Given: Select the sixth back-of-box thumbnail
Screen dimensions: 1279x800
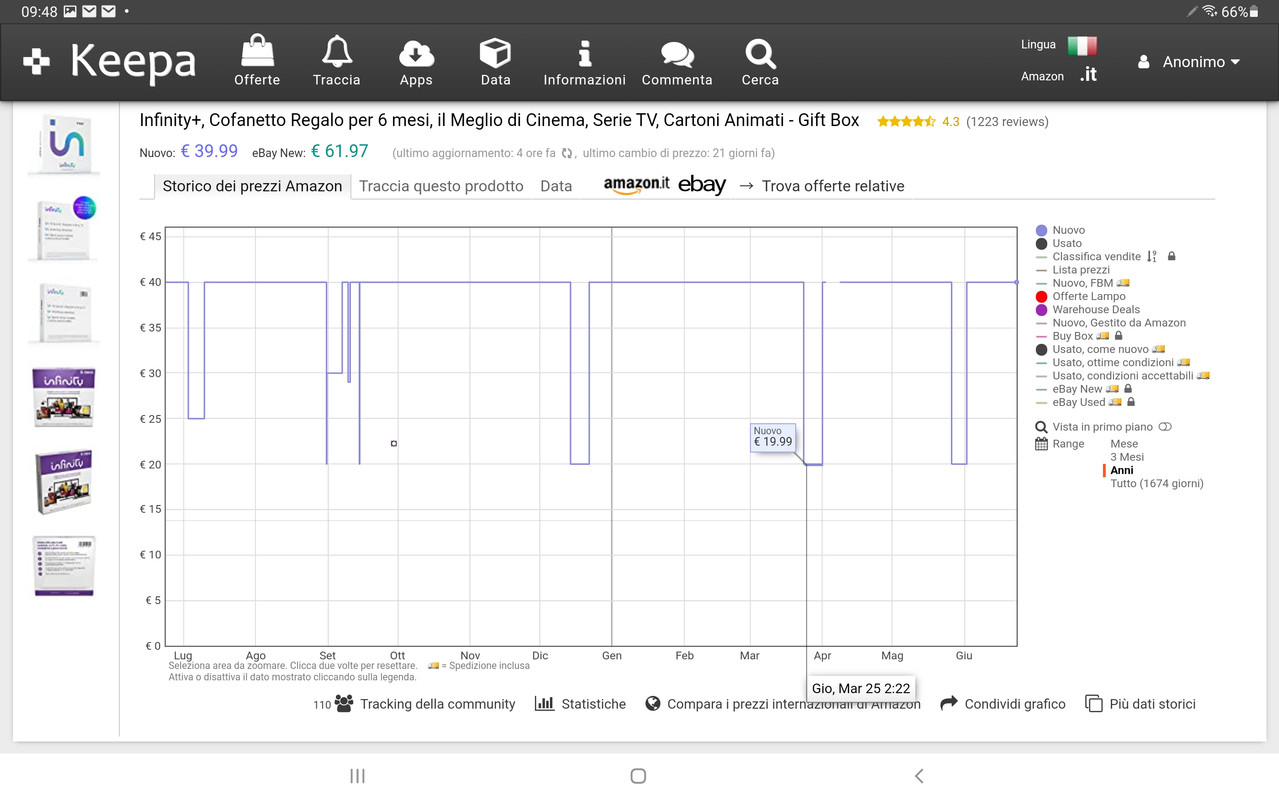Looking at the screenshot, I should tap(63, 566).
